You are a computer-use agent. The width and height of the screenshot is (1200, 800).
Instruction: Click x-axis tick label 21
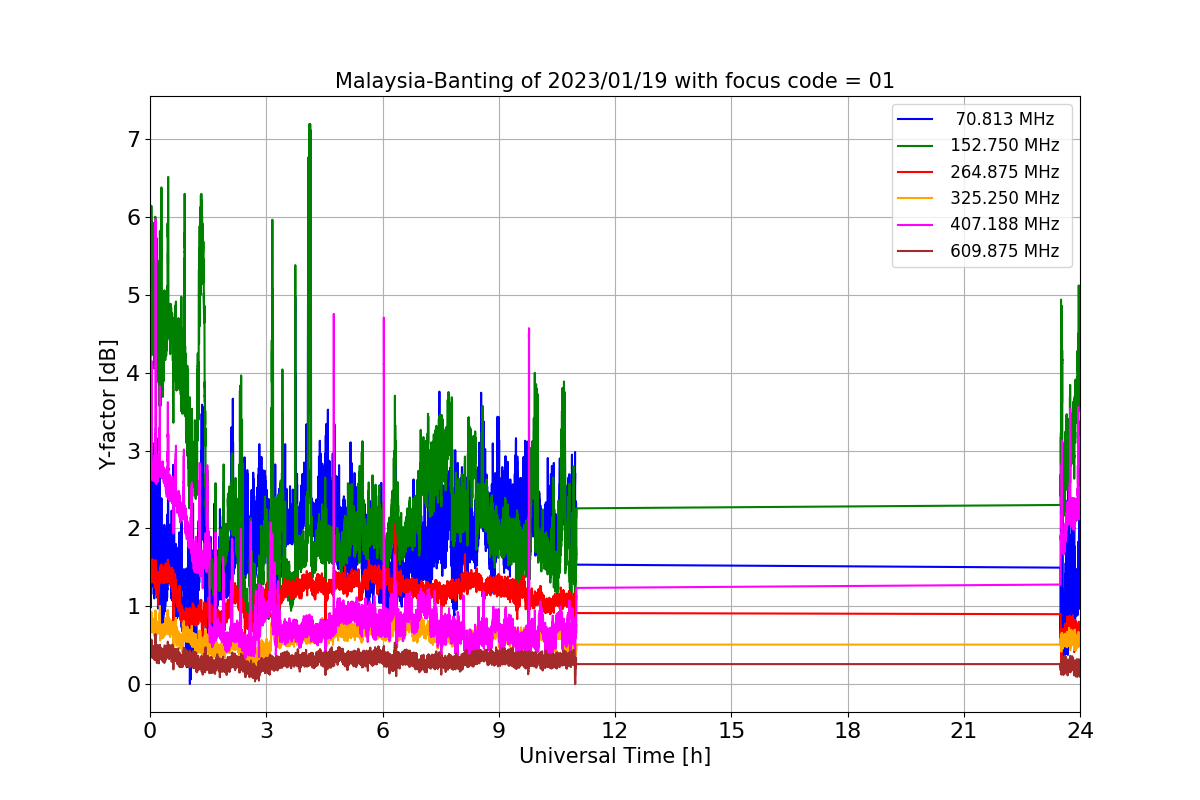(964, 730)
